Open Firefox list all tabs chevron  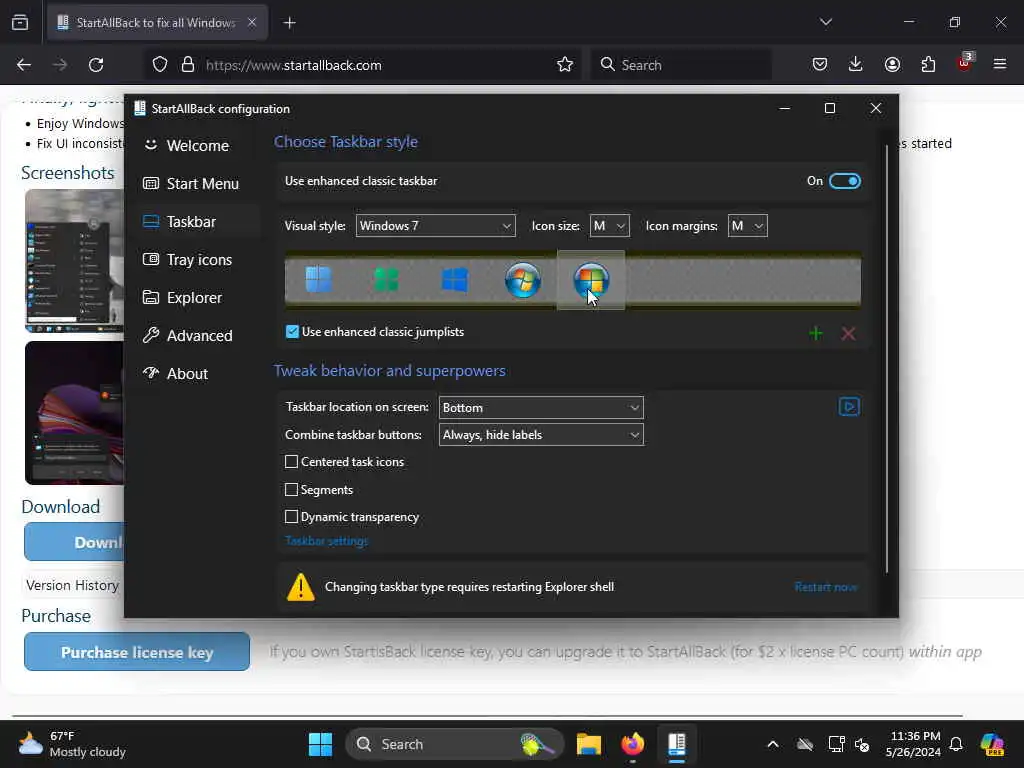coord(825,22)
